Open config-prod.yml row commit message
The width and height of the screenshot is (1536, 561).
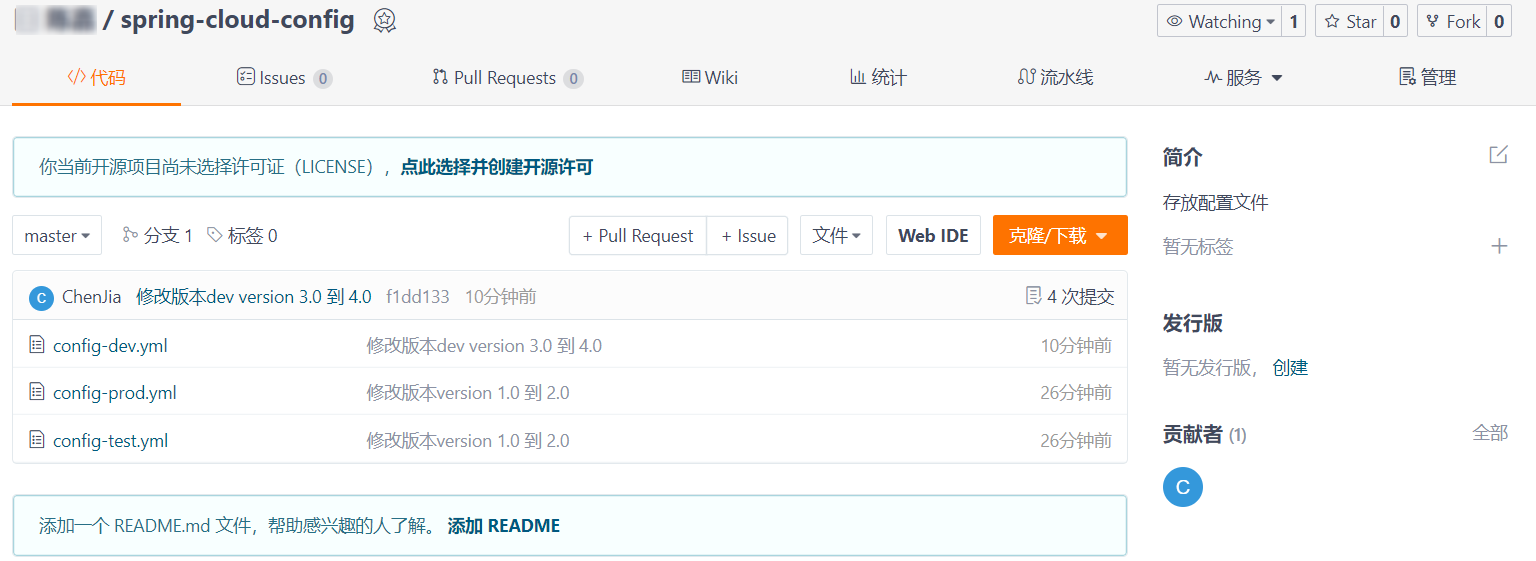[x=468, y=393]
